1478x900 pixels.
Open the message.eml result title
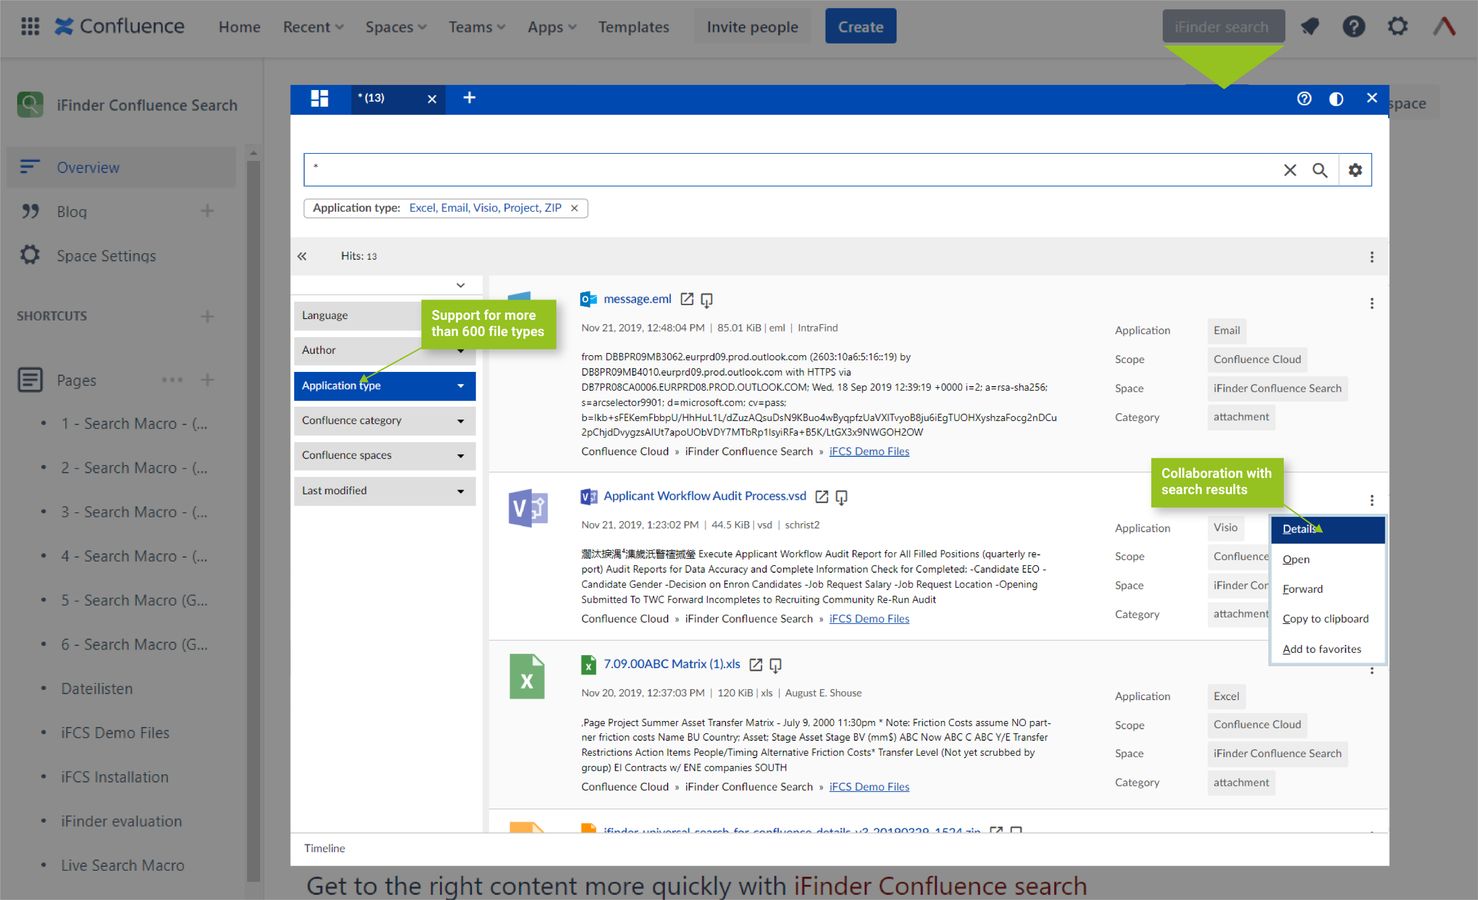[x=638, y=299]
